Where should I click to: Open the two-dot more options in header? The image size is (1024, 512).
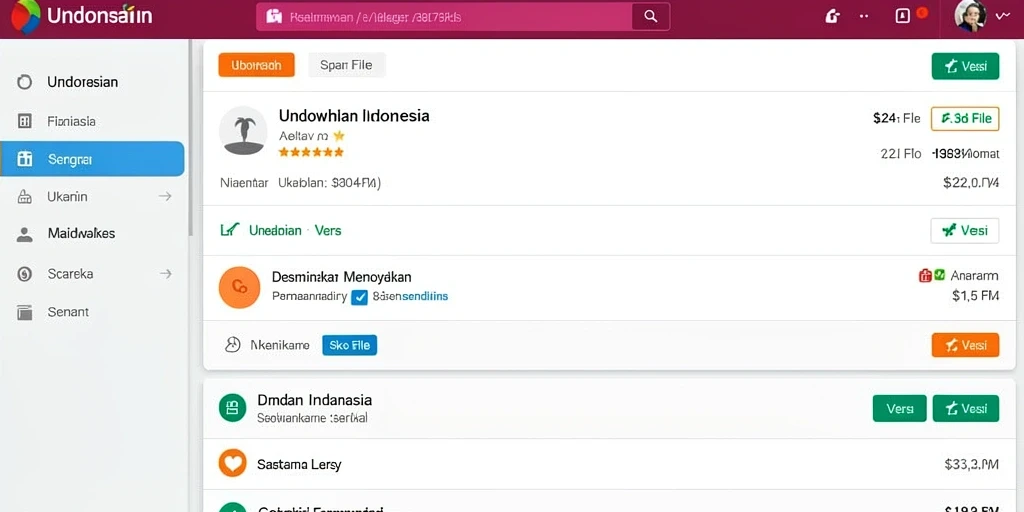pos(864,16)
